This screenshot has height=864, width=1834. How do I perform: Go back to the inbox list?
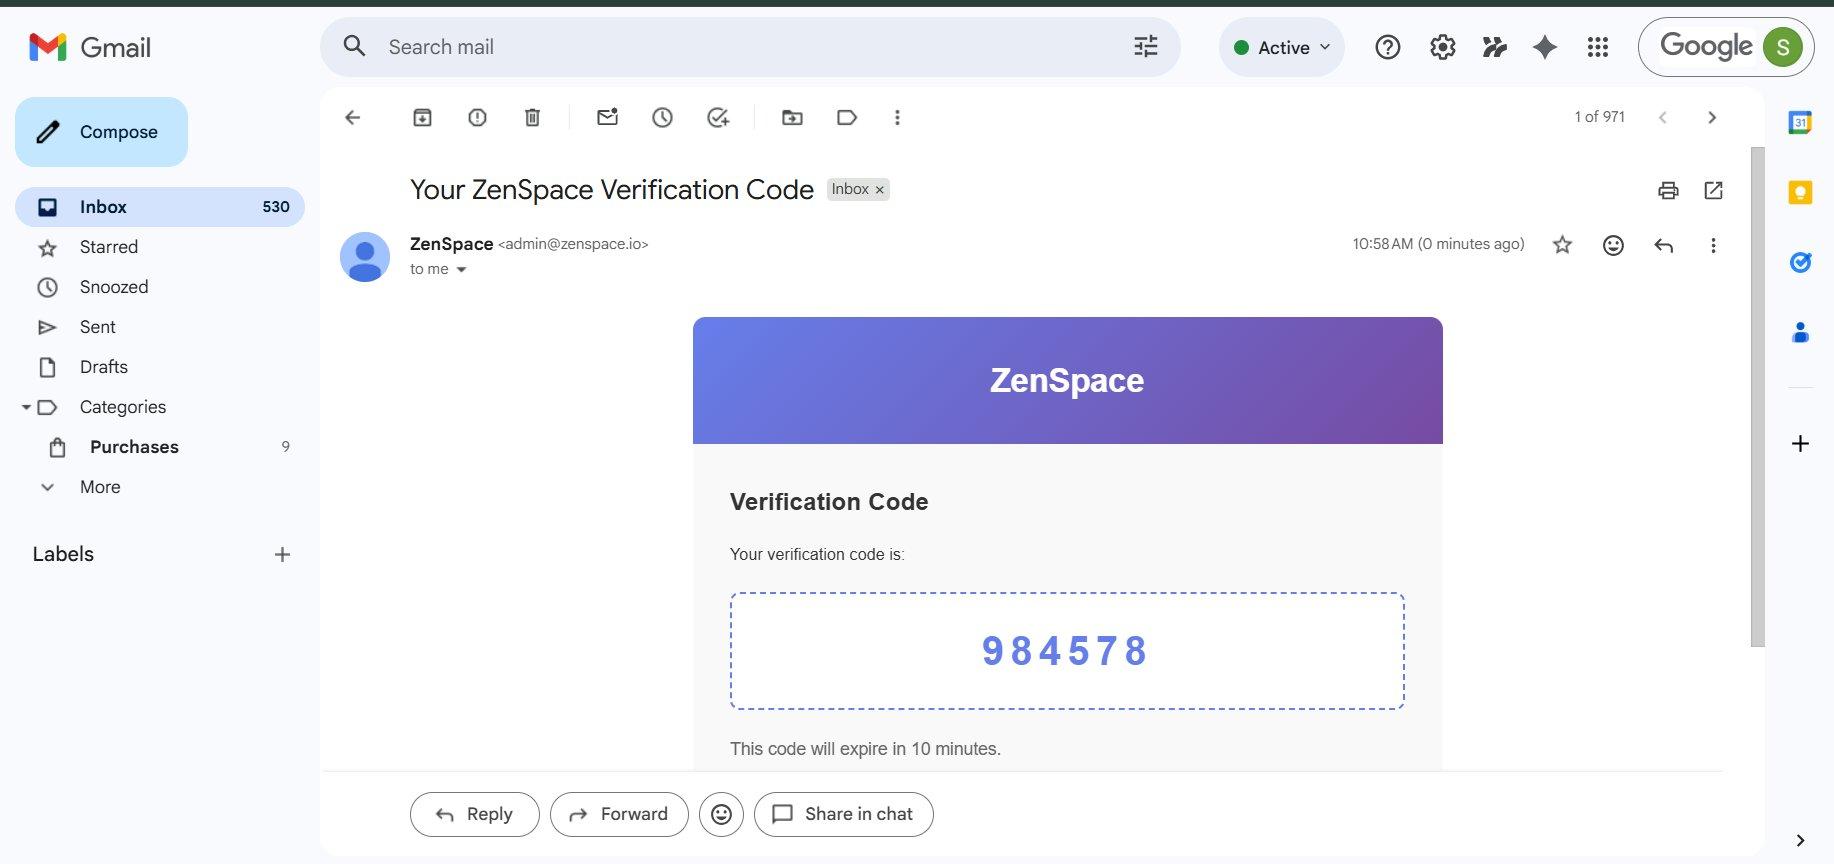[352, 118]
